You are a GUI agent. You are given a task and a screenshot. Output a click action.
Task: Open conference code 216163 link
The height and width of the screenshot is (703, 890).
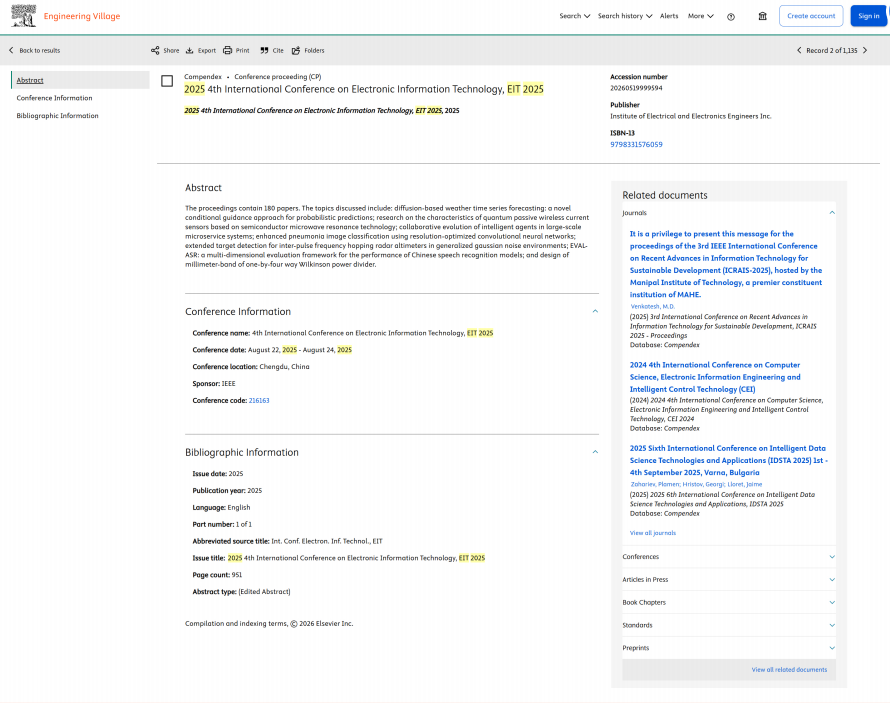click(259, 400)
